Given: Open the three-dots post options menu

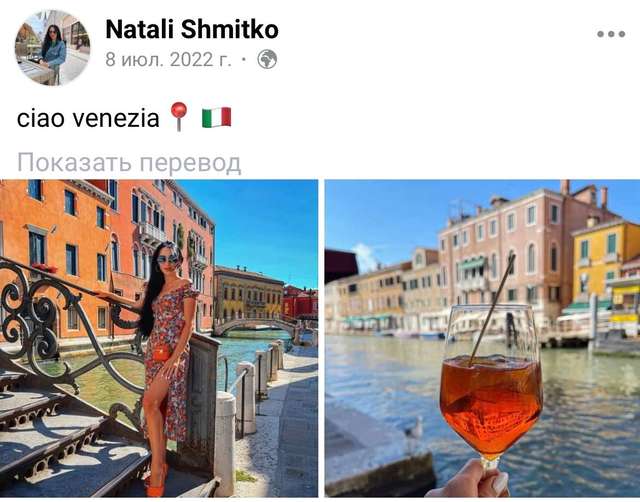Looking at the screenshot, I should coord(611,34).
